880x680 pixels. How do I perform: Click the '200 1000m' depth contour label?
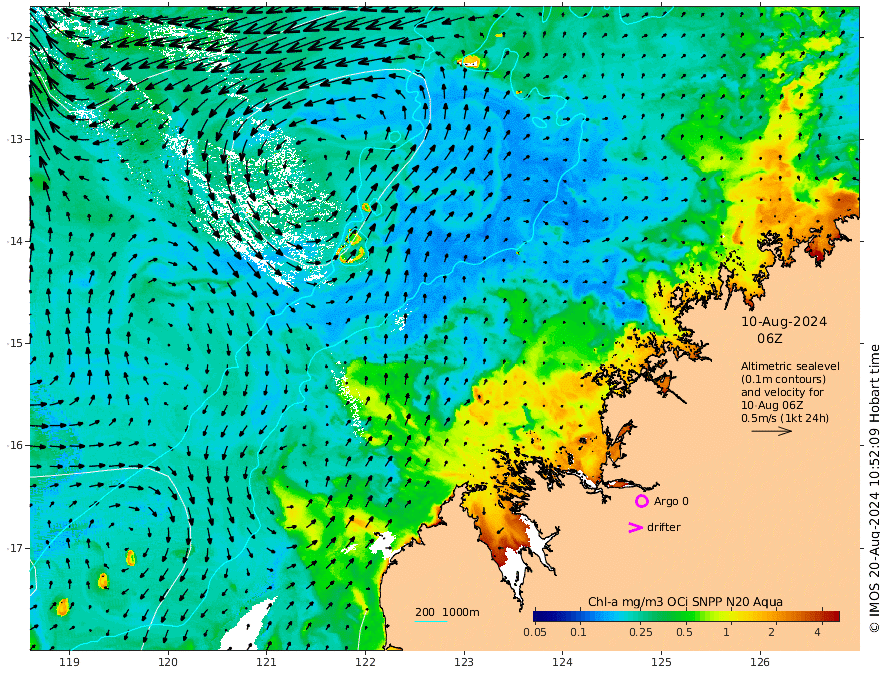click(x=447, y=612)
